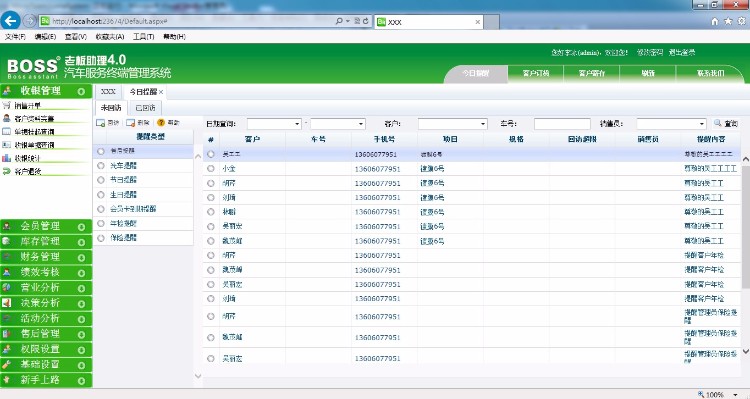Viewport: 750px width, 399px height.
Task: Click the 退出登录 link
Action: (682, 53)
